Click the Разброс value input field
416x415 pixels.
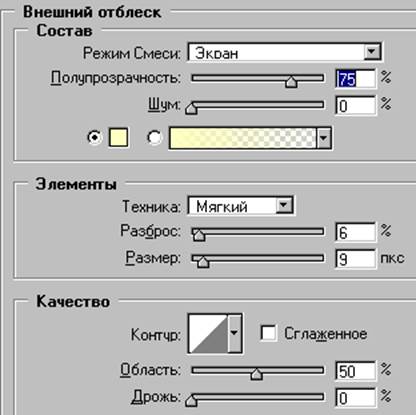[355, 232]
